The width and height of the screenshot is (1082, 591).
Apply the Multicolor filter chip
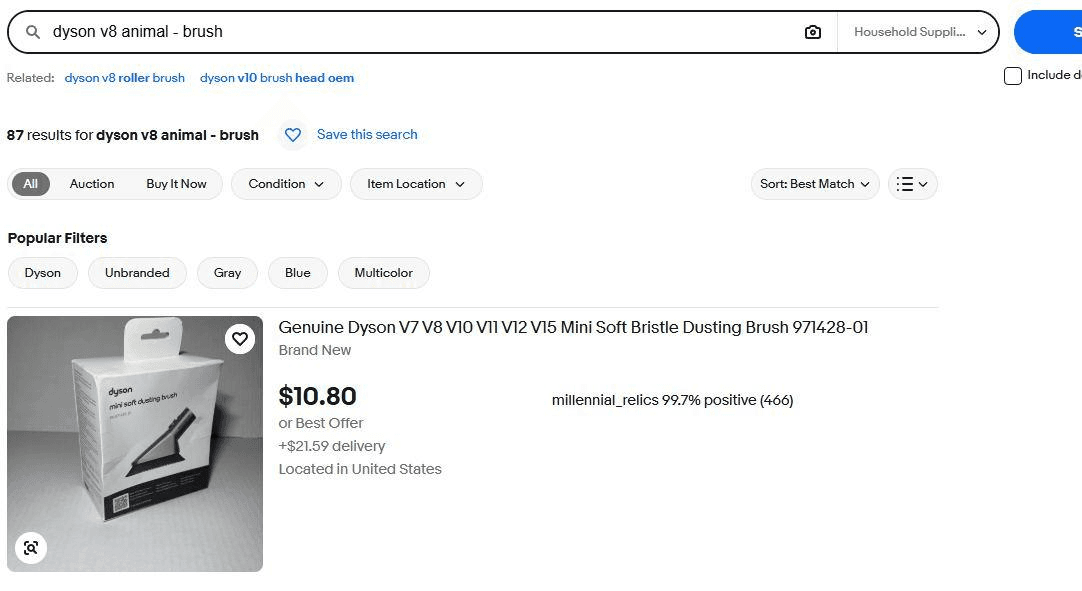click(x=384, y=273)
